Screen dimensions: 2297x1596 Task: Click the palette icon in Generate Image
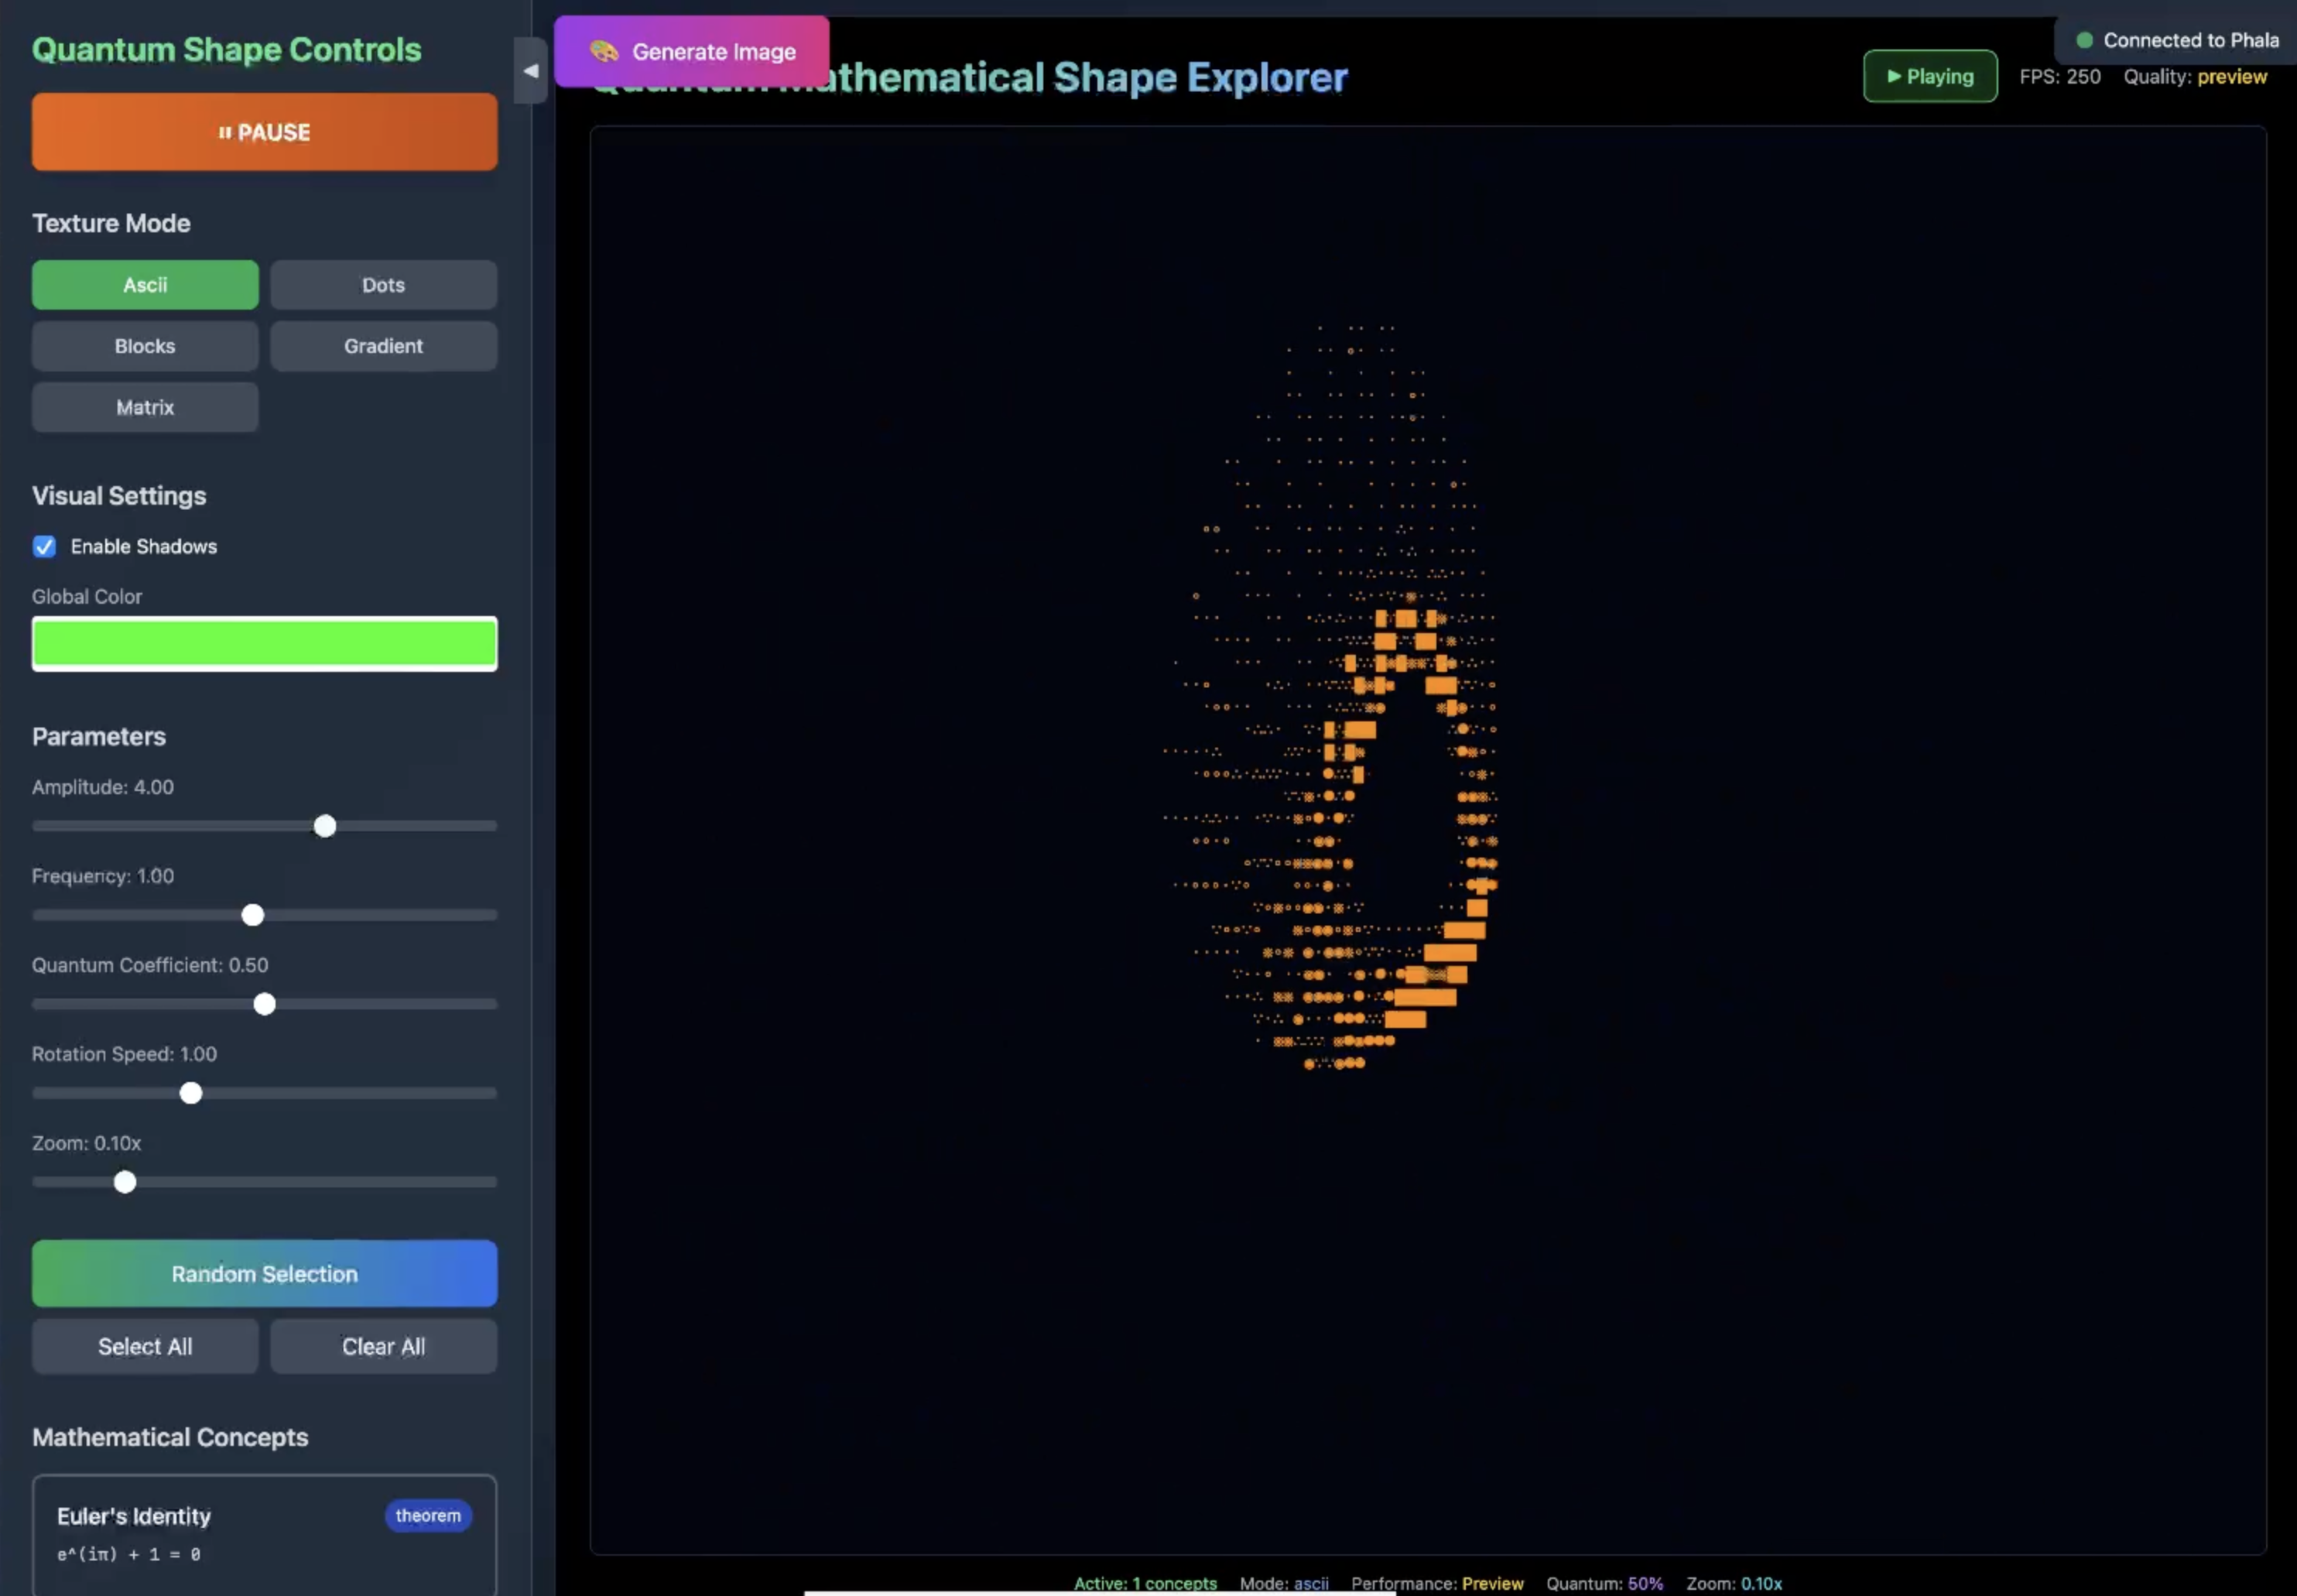pyautogui.click(x=603, y=51)
